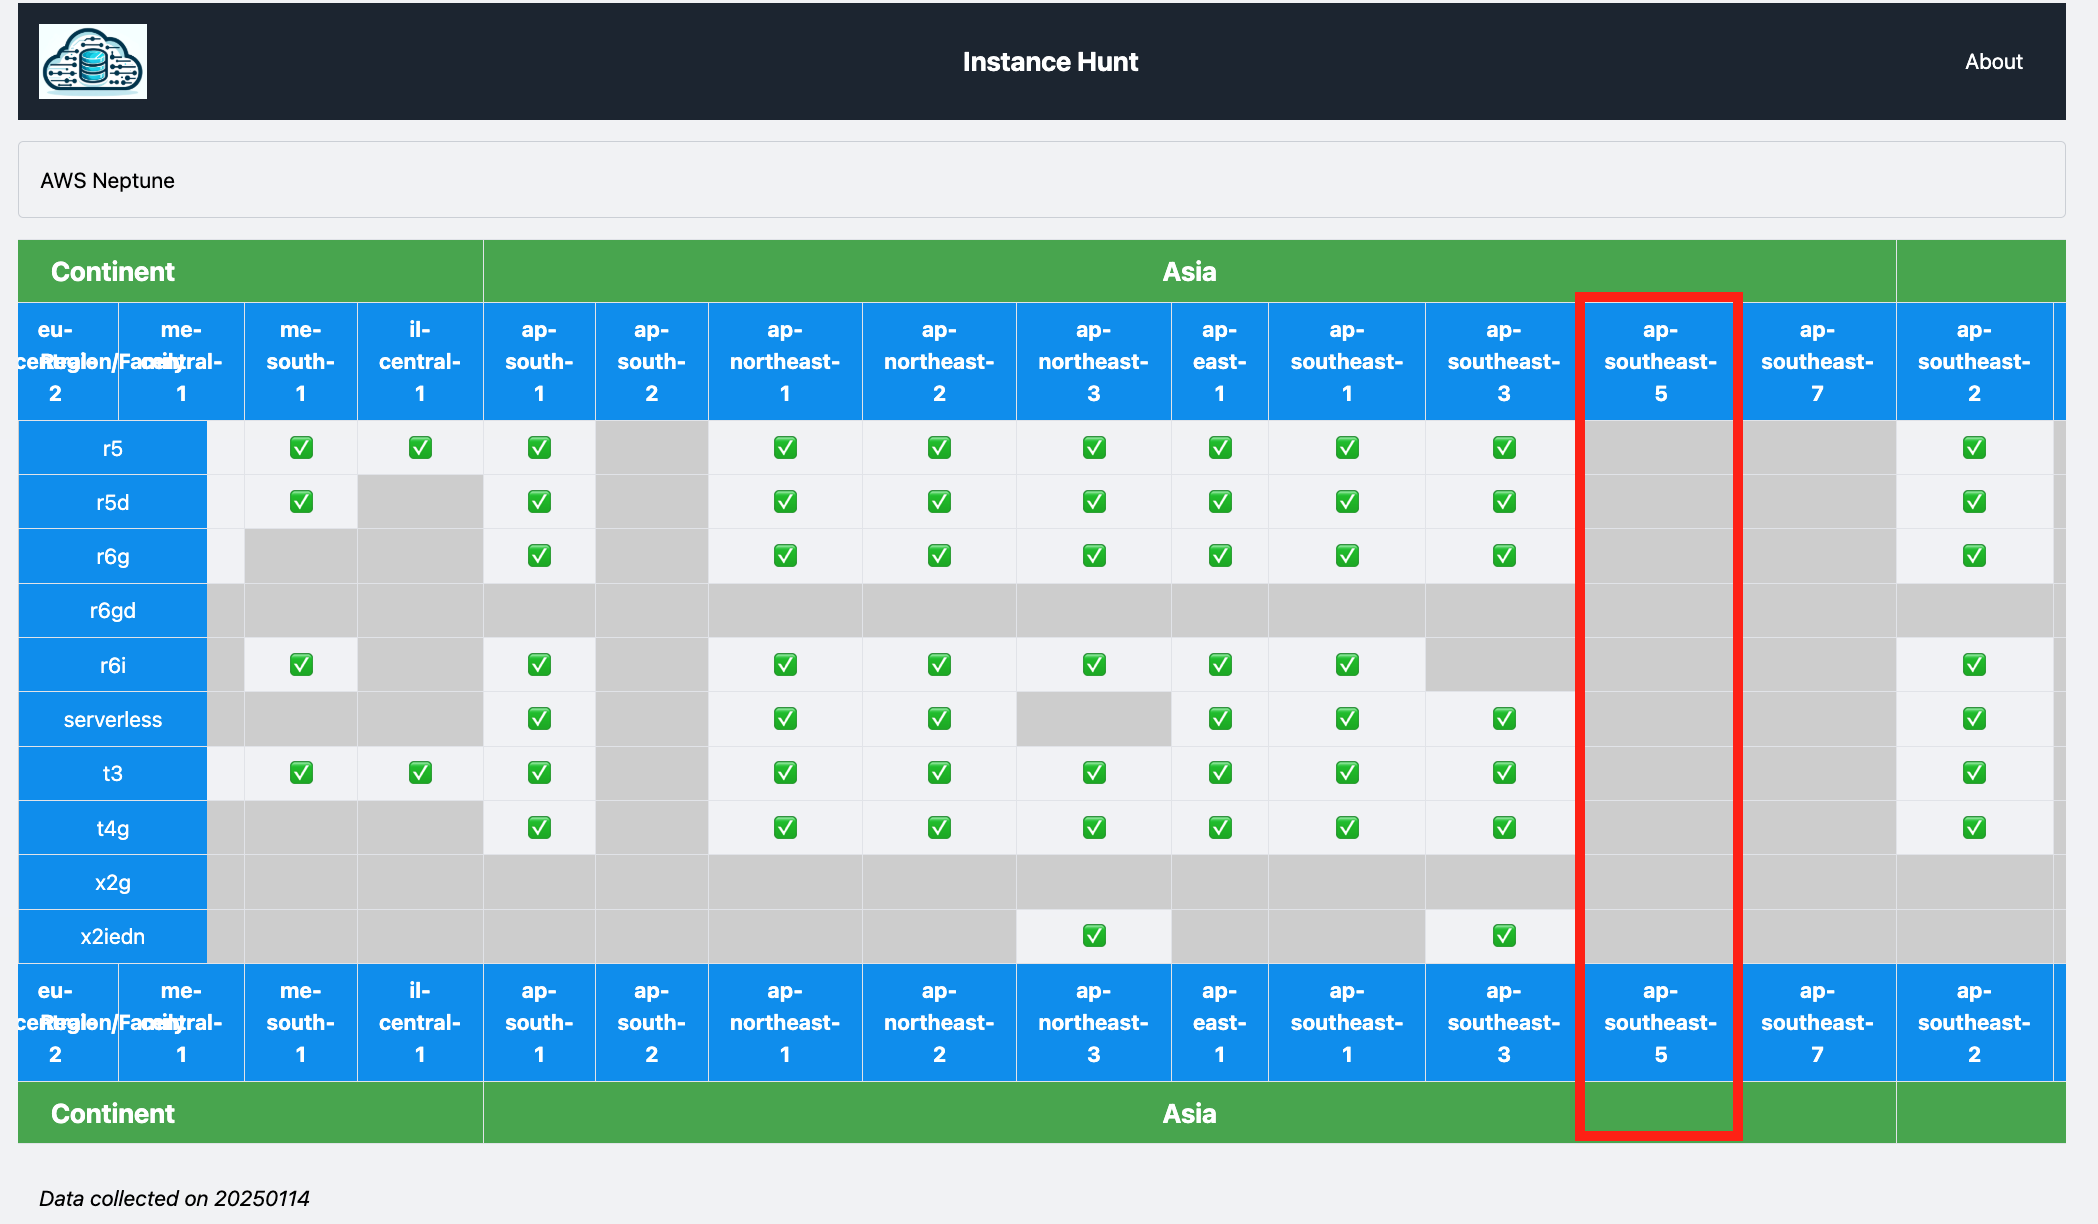Click the r5 checkmark under ap-southeast-2
This screenshot has height=1224, width=2098.
coord(1974,447)
